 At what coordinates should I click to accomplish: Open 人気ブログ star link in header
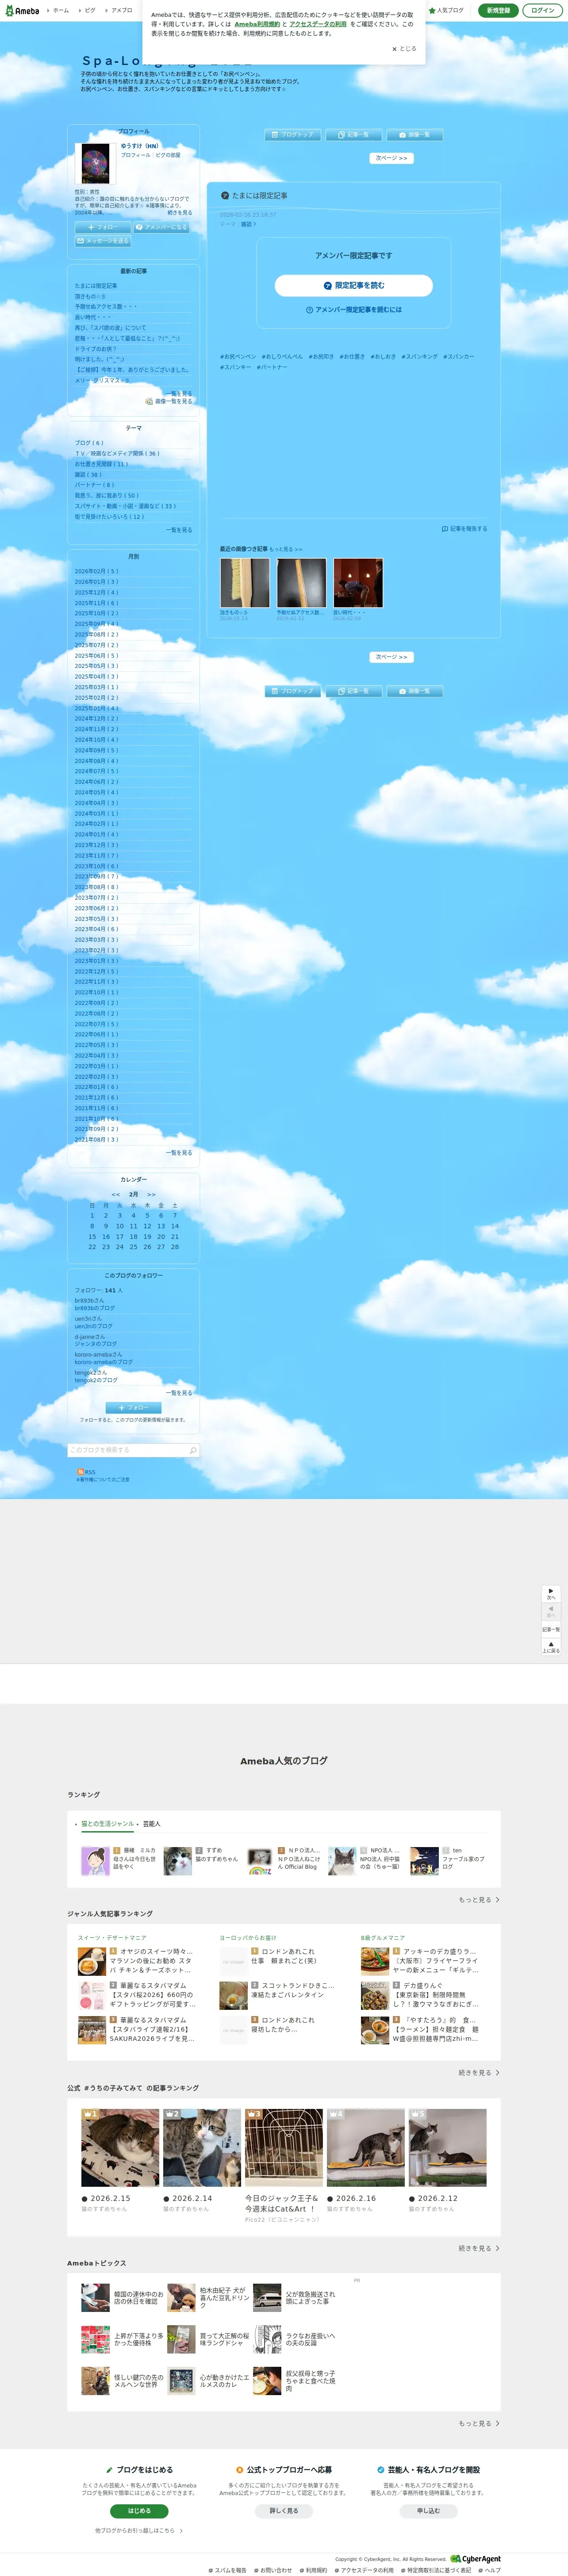(x=446, y=10)
